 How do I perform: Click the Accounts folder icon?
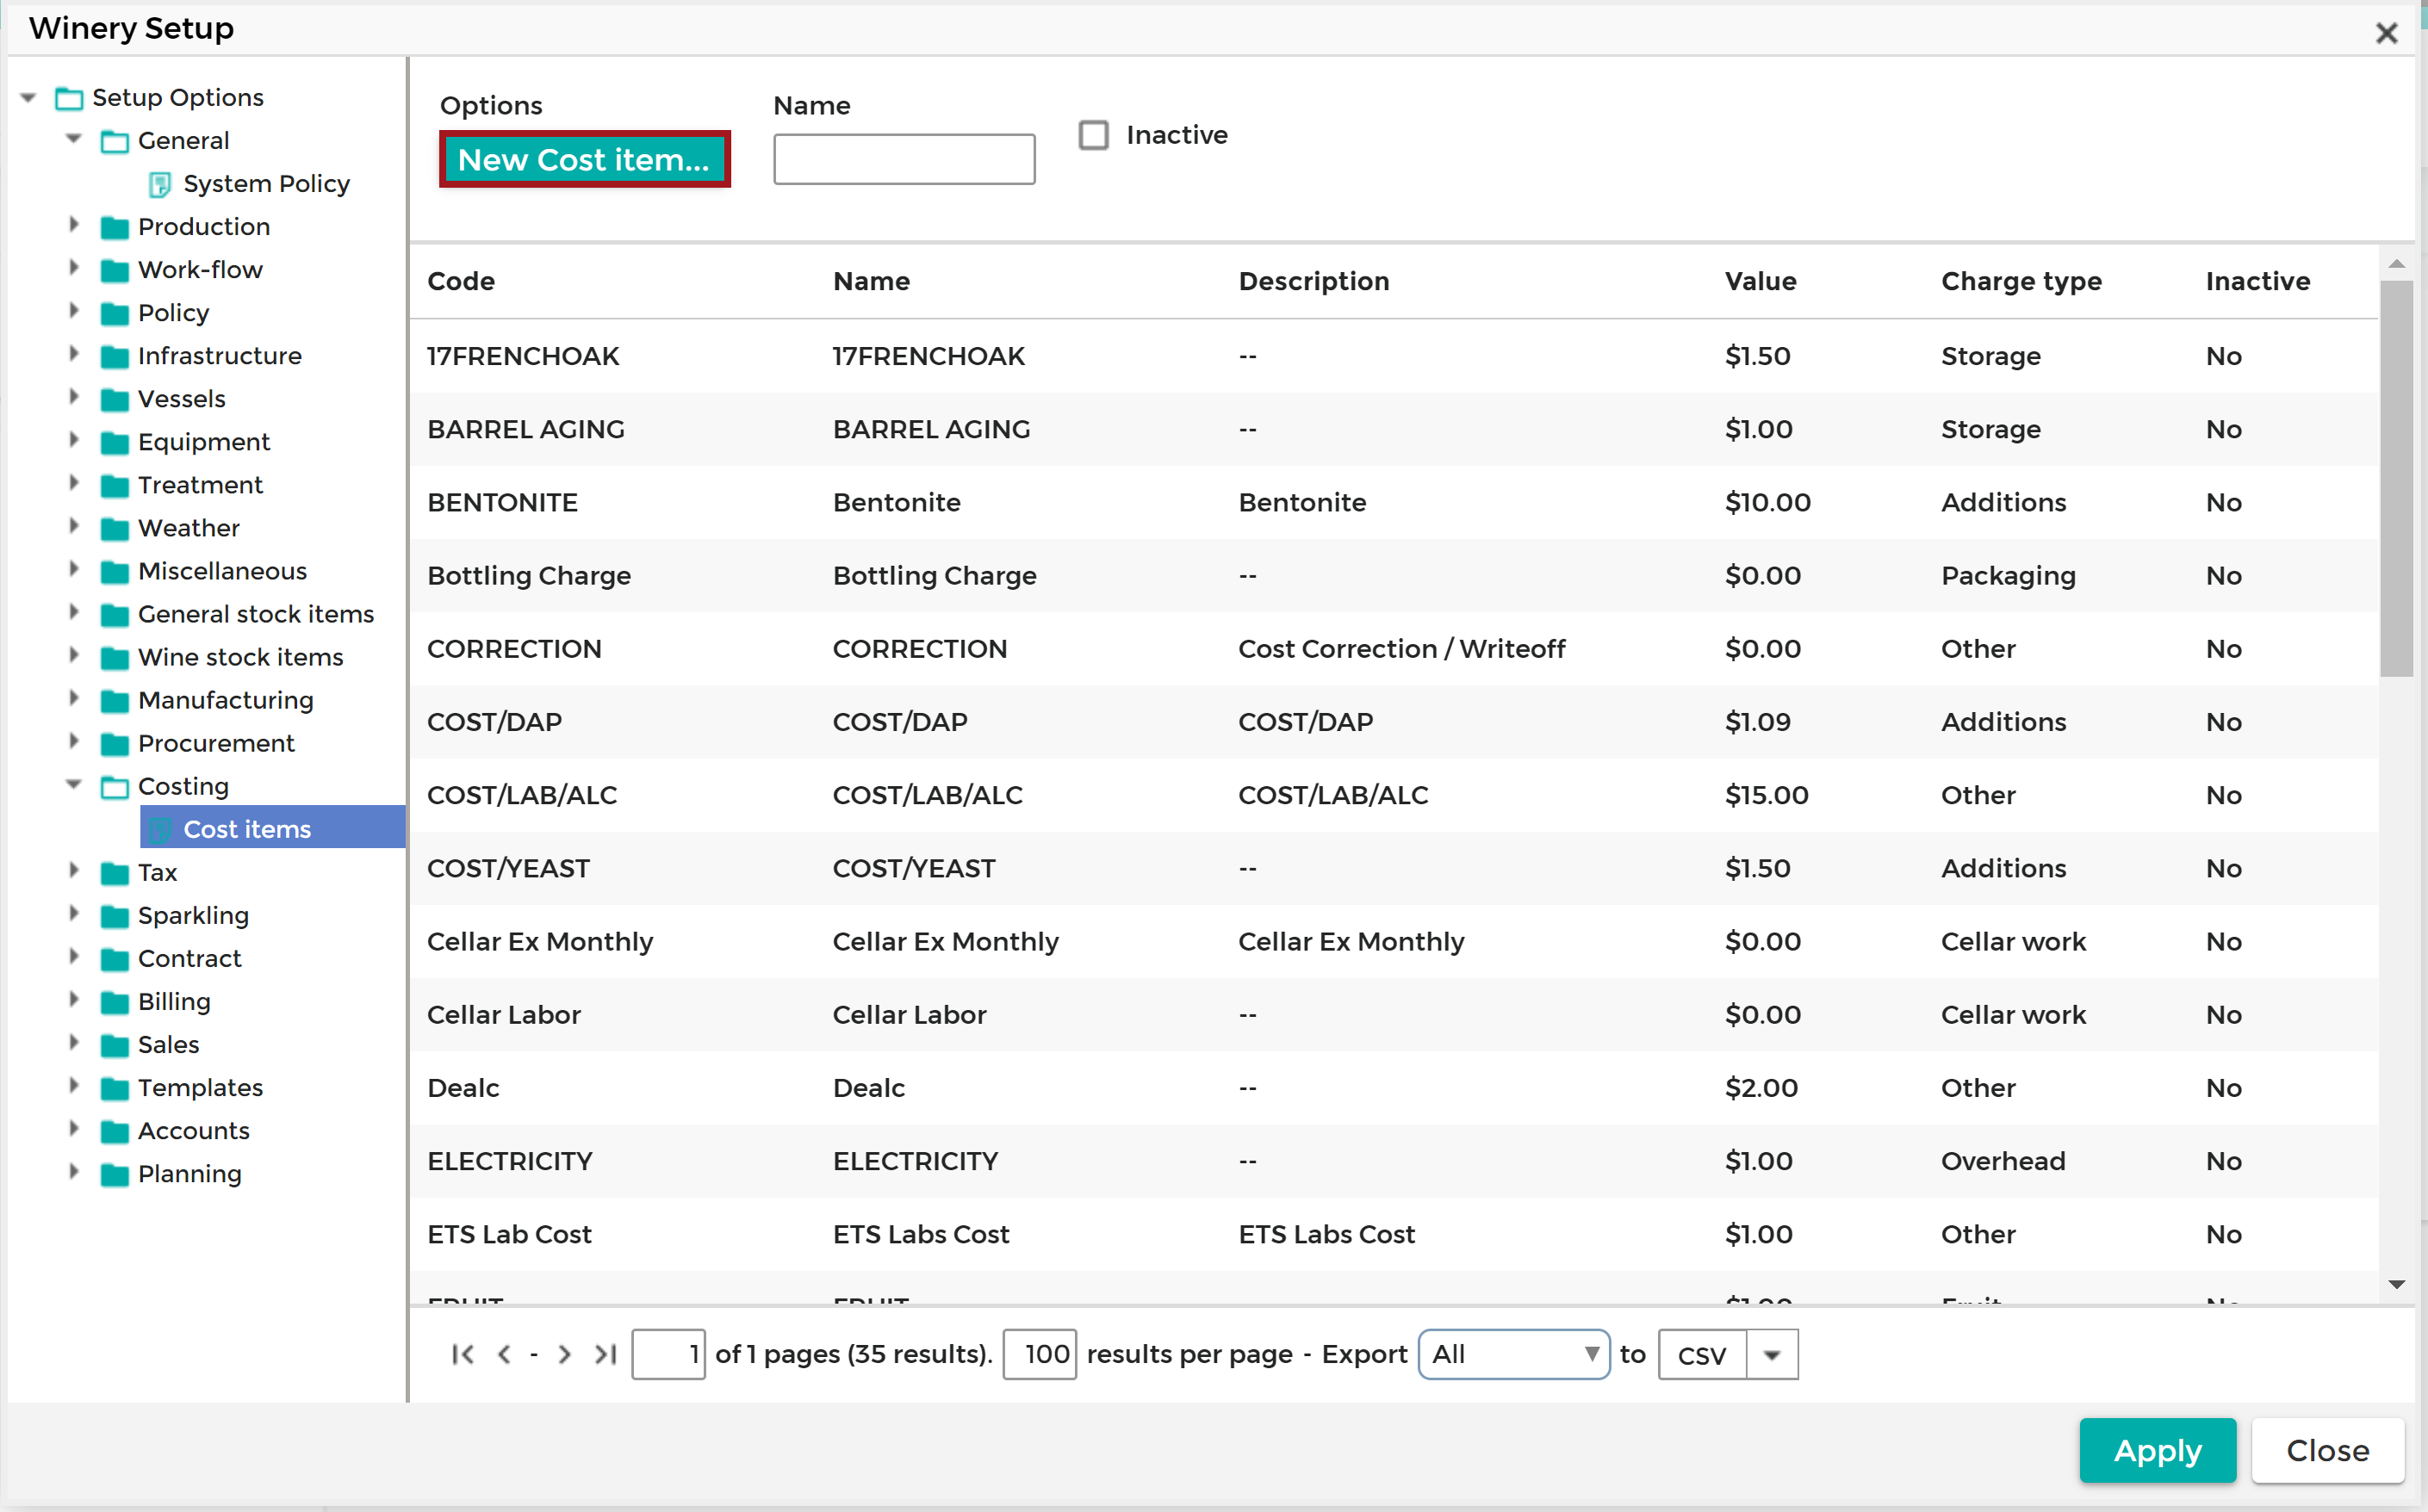pos(115,1131)
